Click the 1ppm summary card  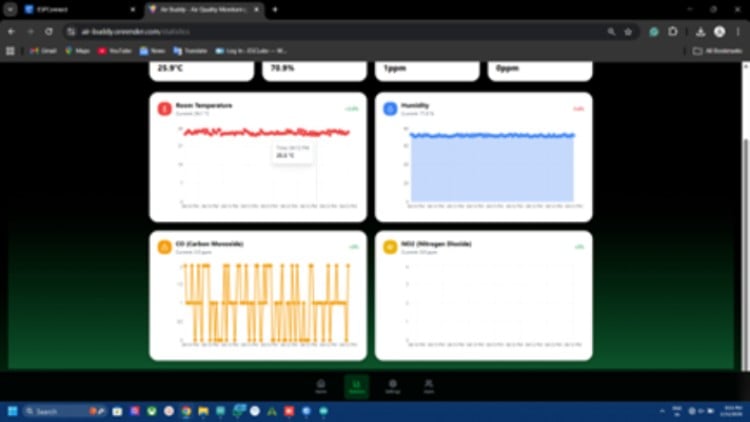point(427,71)
